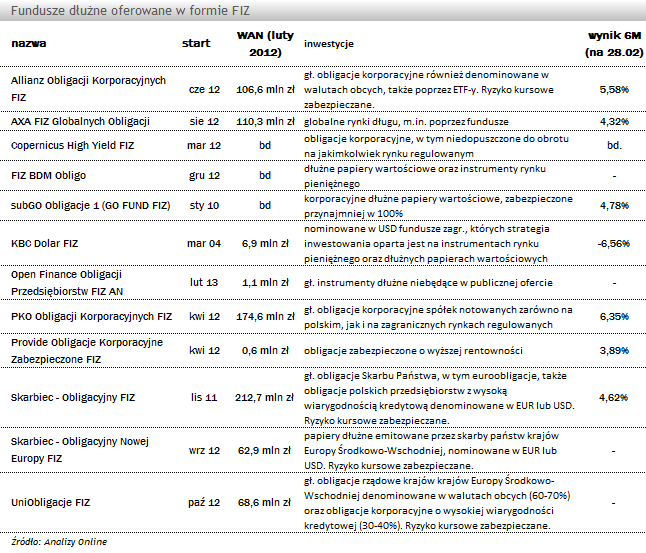Click start date 'mar 04'

click(204, 244)
